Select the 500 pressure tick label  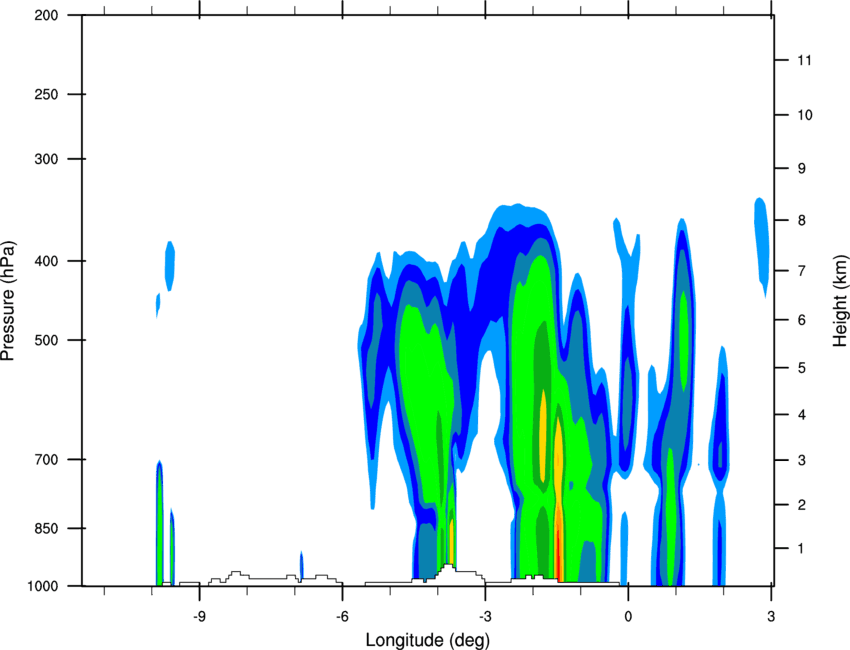click(x=46, y=340)
